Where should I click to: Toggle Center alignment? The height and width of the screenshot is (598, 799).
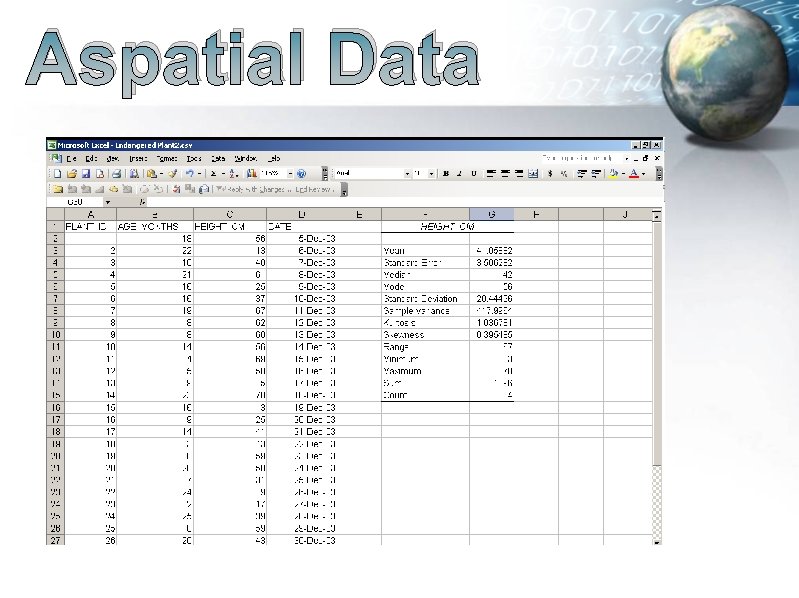[x=505, y=174]
